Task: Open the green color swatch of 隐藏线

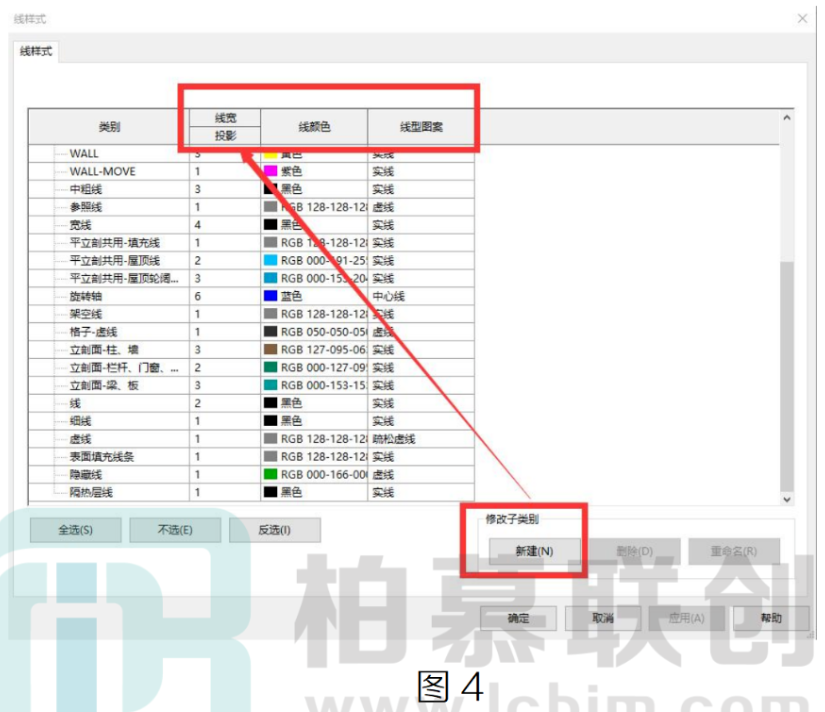Action: 270,474
